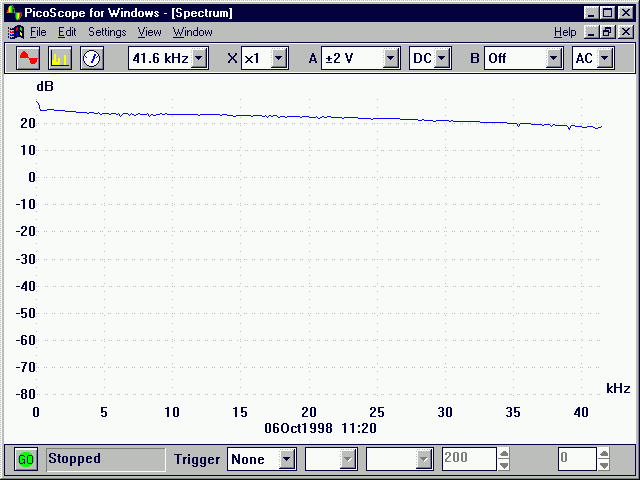
Task: Decrease the trigger threshold 200 value
Action: [504, 465]
